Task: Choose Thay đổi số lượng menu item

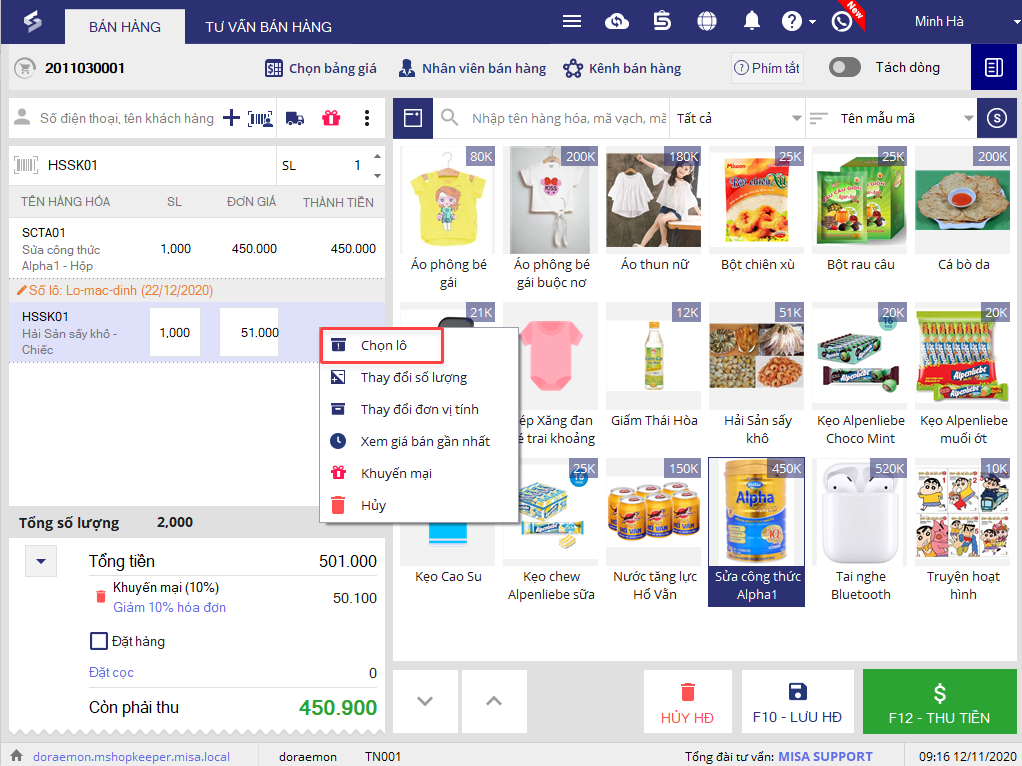Action: tap(419, 377)
